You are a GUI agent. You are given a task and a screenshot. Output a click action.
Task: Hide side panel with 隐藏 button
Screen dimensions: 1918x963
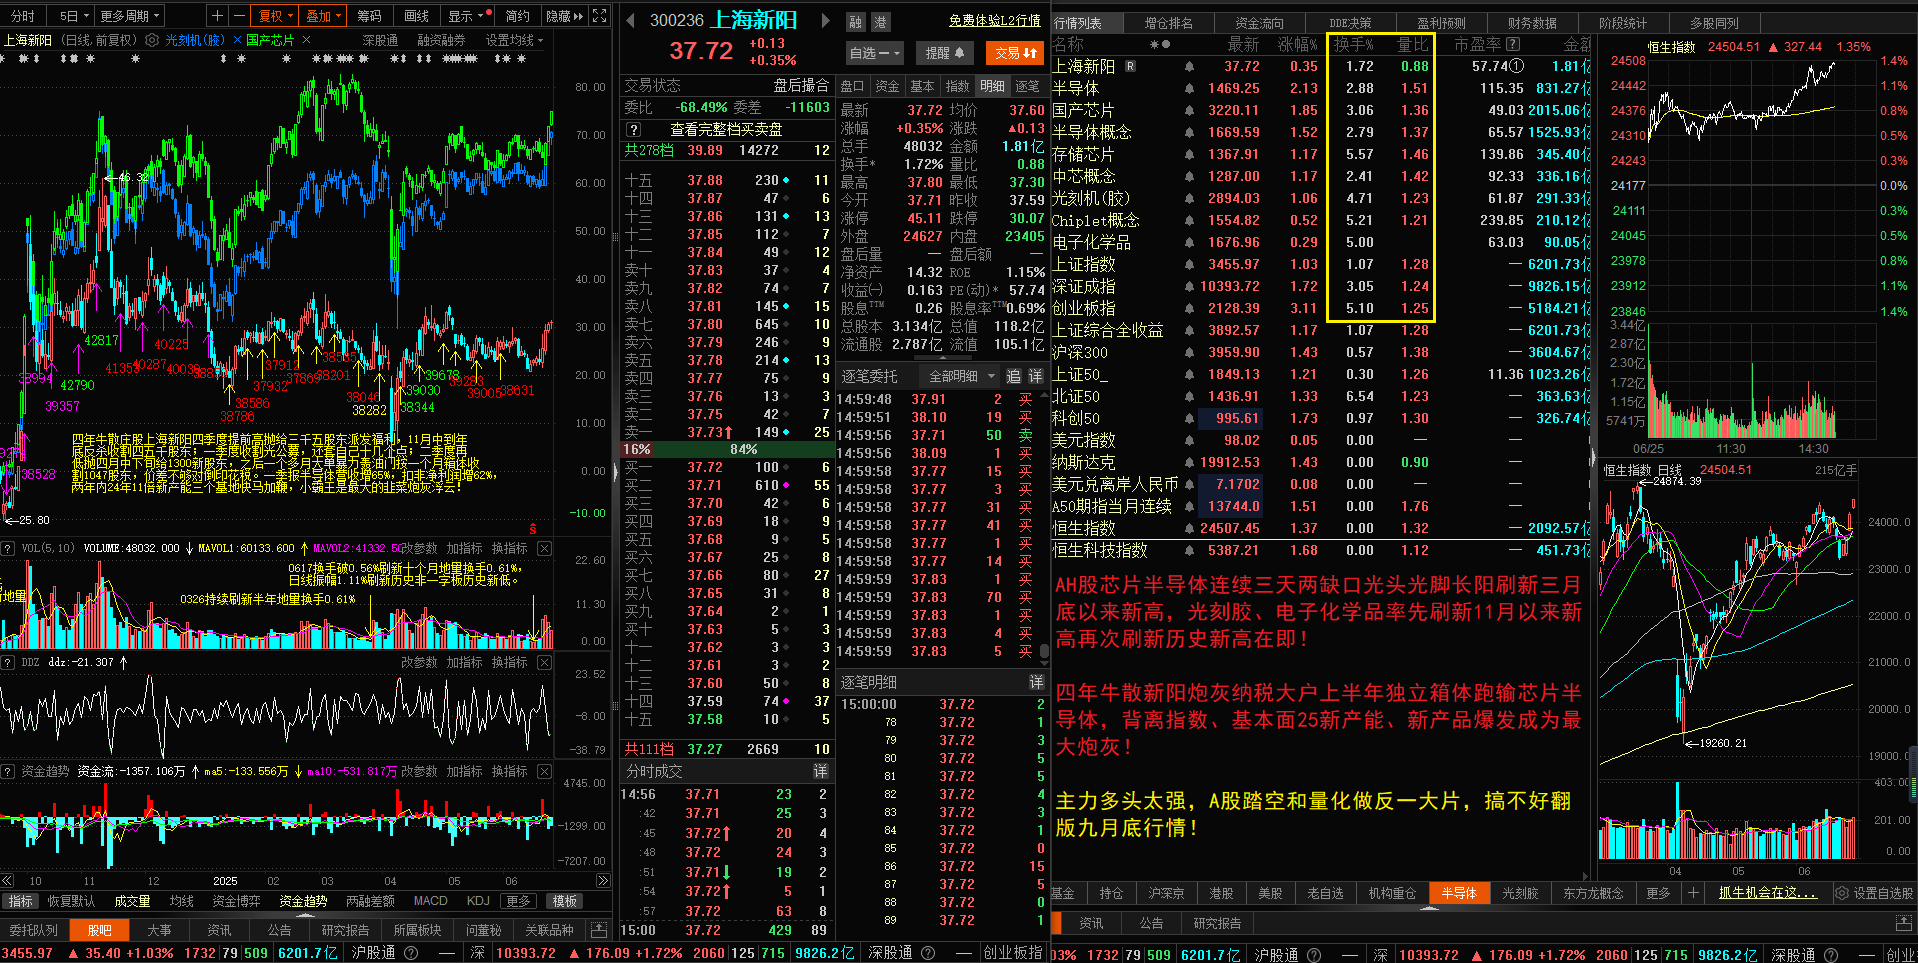pos(563,16)
